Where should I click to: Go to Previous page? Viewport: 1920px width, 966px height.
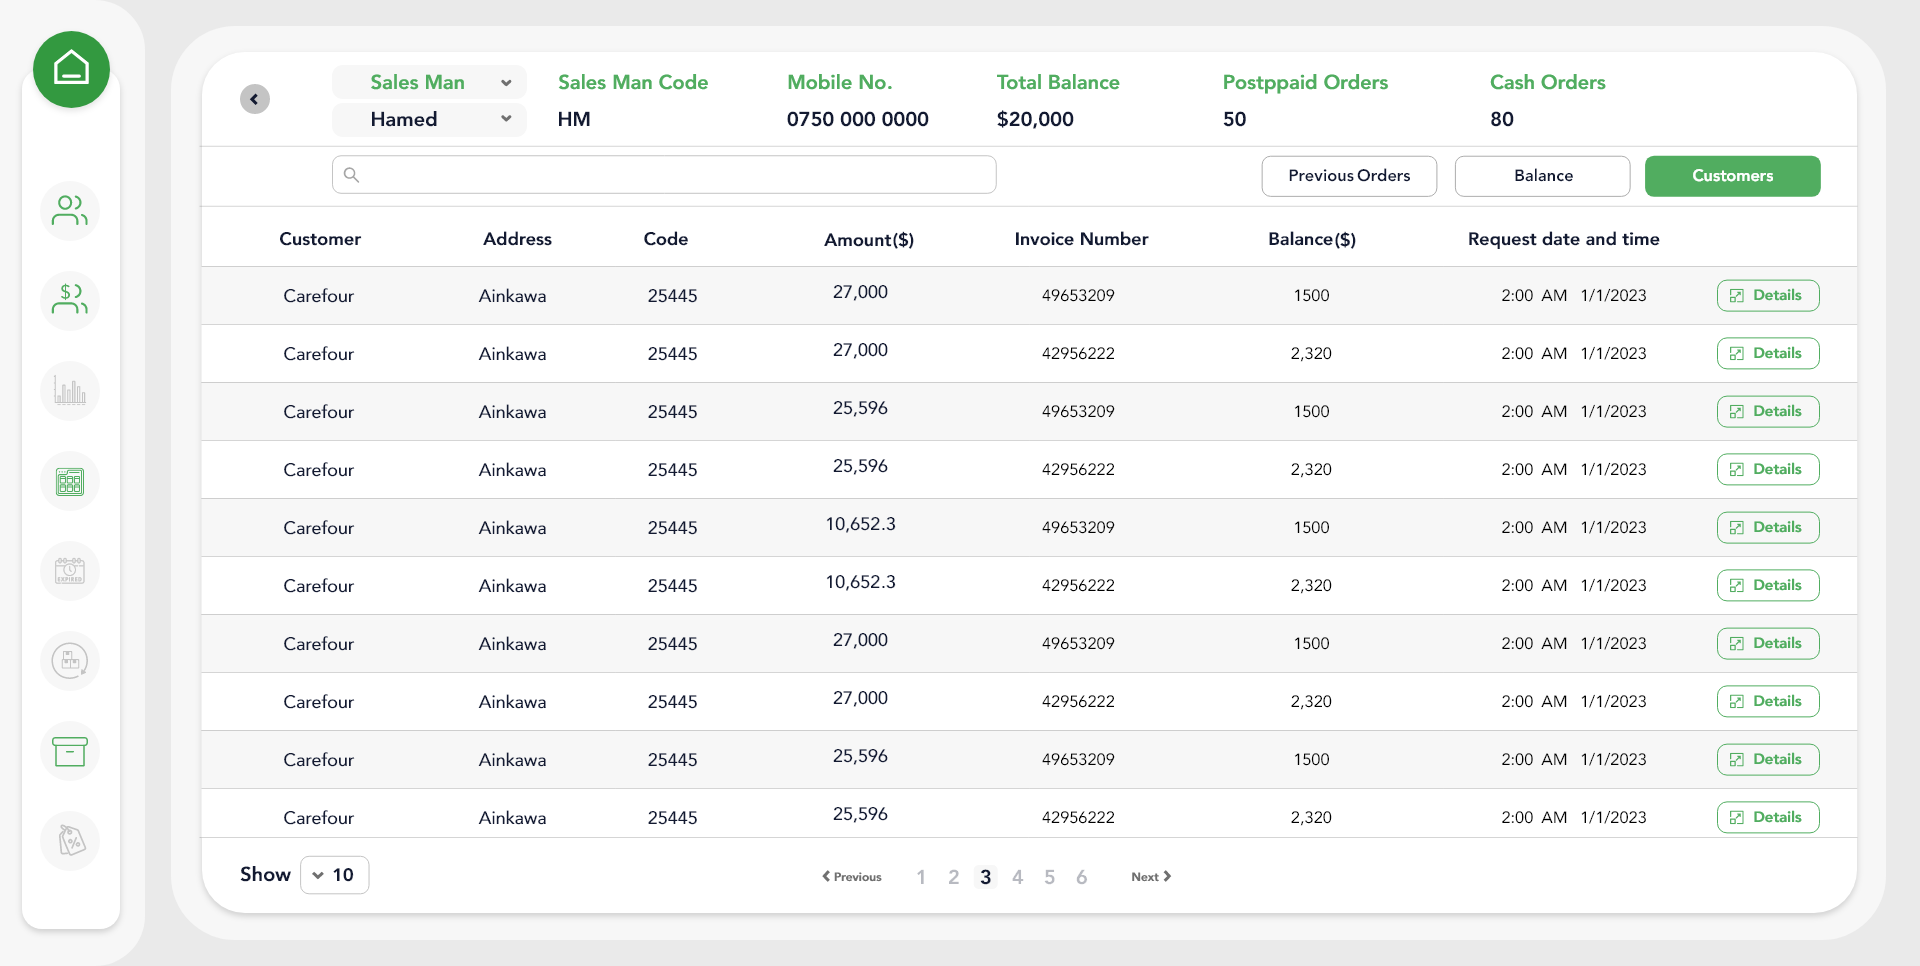coord(852,877)
